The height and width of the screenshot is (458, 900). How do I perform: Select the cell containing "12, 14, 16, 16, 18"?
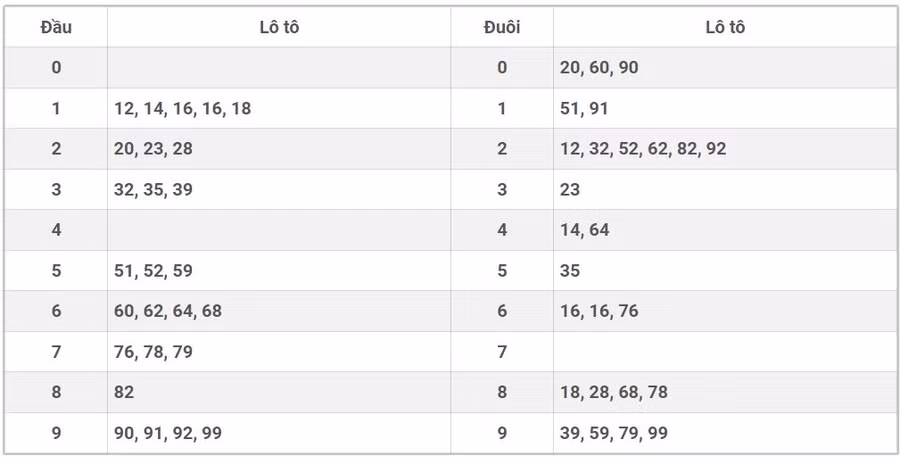click(x=183, y=108)
